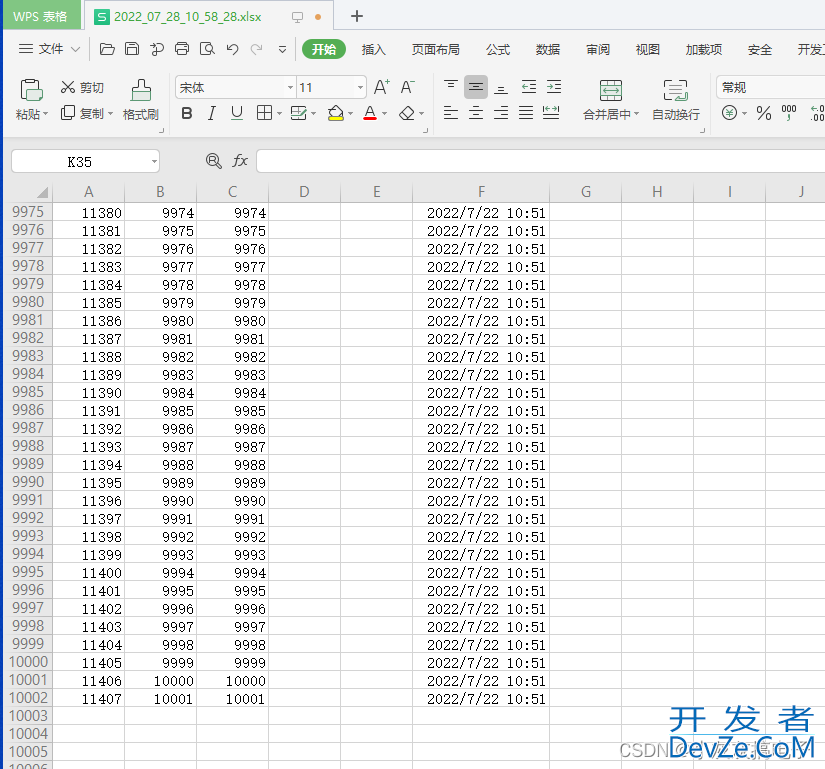Click the Merge and Center icon

[610, 90]
